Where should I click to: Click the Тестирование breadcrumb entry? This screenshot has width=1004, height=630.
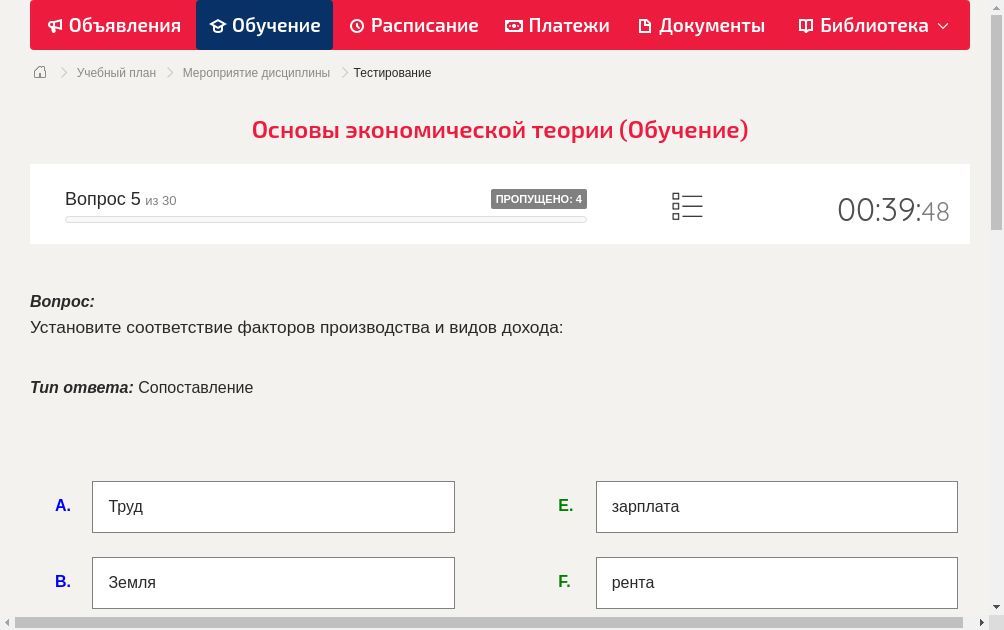(390, 72)
